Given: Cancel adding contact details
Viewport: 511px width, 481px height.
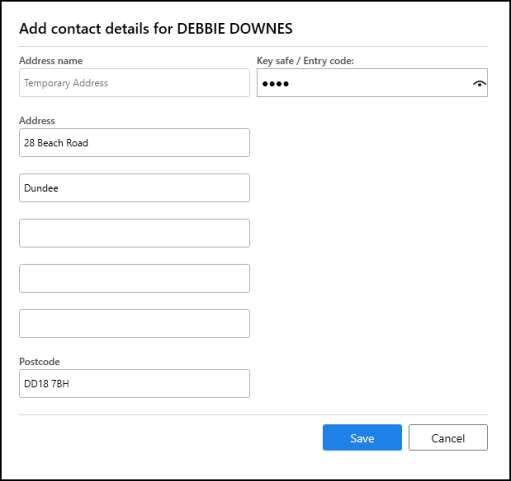Looking at the screenshot, I should pyautogui.click(x=448, y=438).
